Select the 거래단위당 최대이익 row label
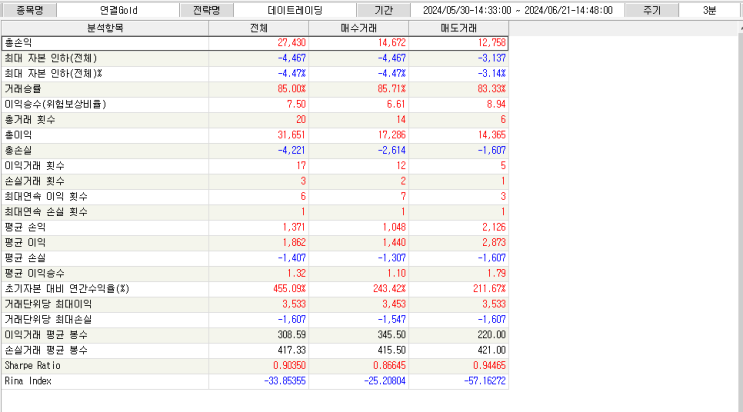The width and height of the screenshot is (743, 412). click(48, 304)
